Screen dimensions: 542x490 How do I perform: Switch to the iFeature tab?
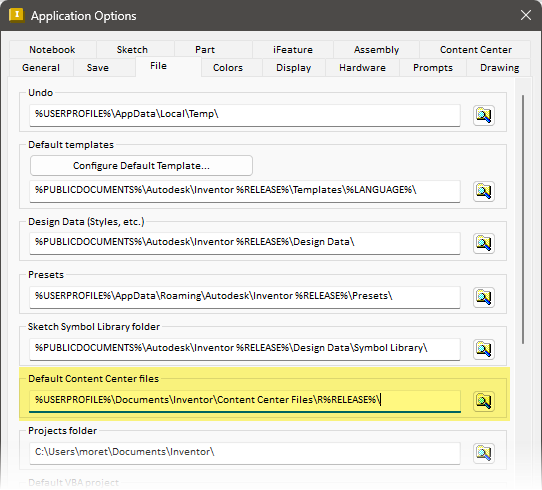click(293, 49)
